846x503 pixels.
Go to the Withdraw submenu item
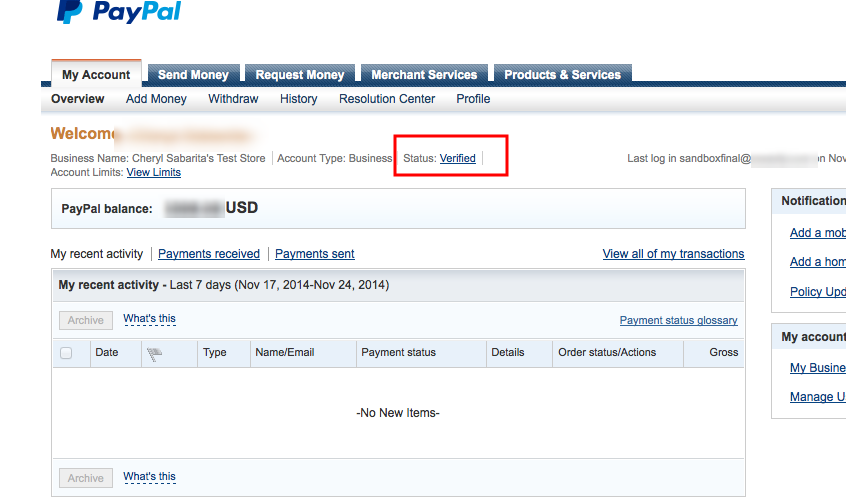233,99
